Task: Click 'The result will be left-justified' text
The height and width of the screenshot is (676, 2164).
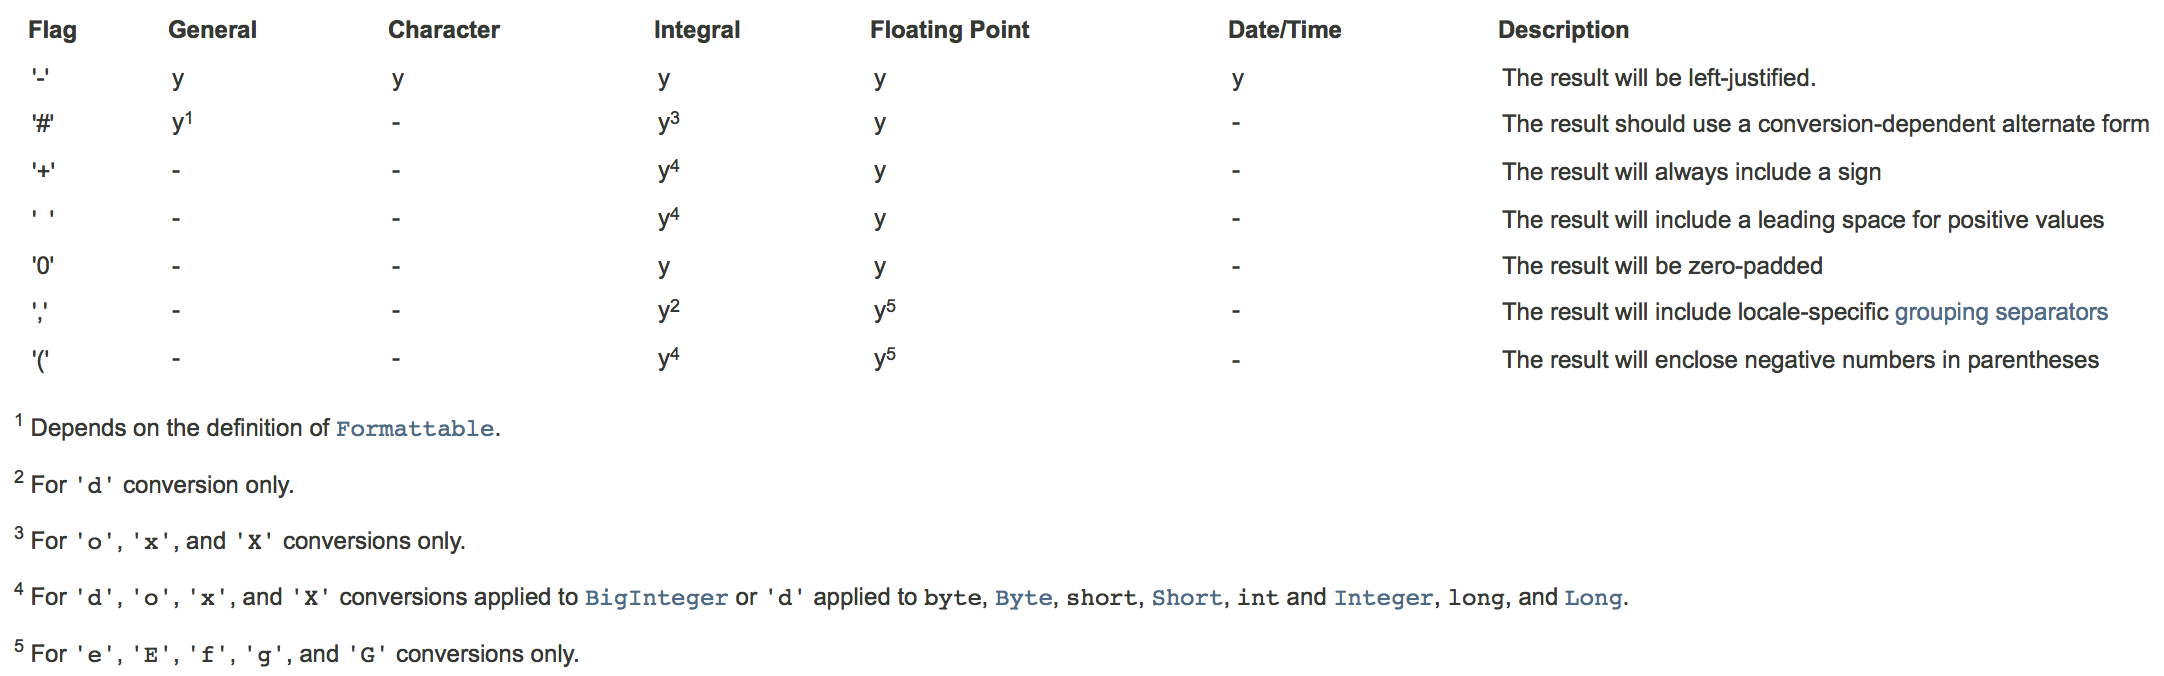Action: [x=1658, y=78]
